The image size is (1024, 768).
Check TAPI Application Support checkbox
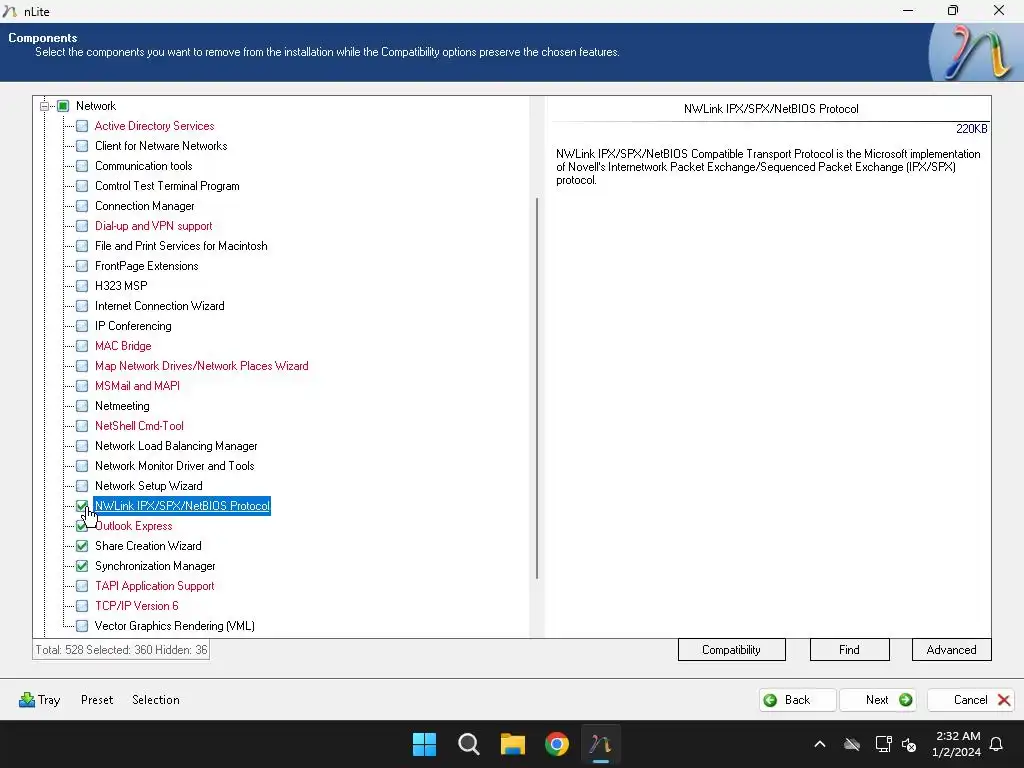pos(82,586)
